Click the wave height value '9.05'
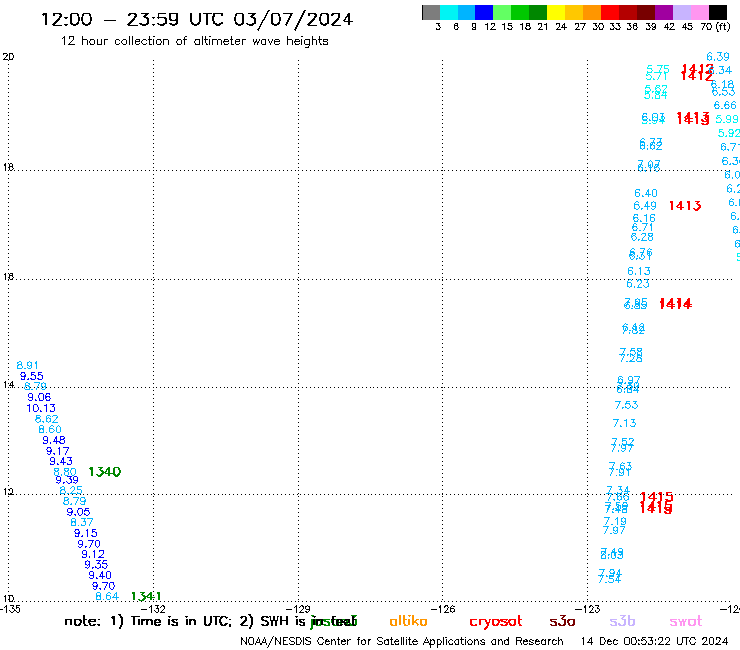The height and width of the screenshot is (650, 740). pos(78,512)
